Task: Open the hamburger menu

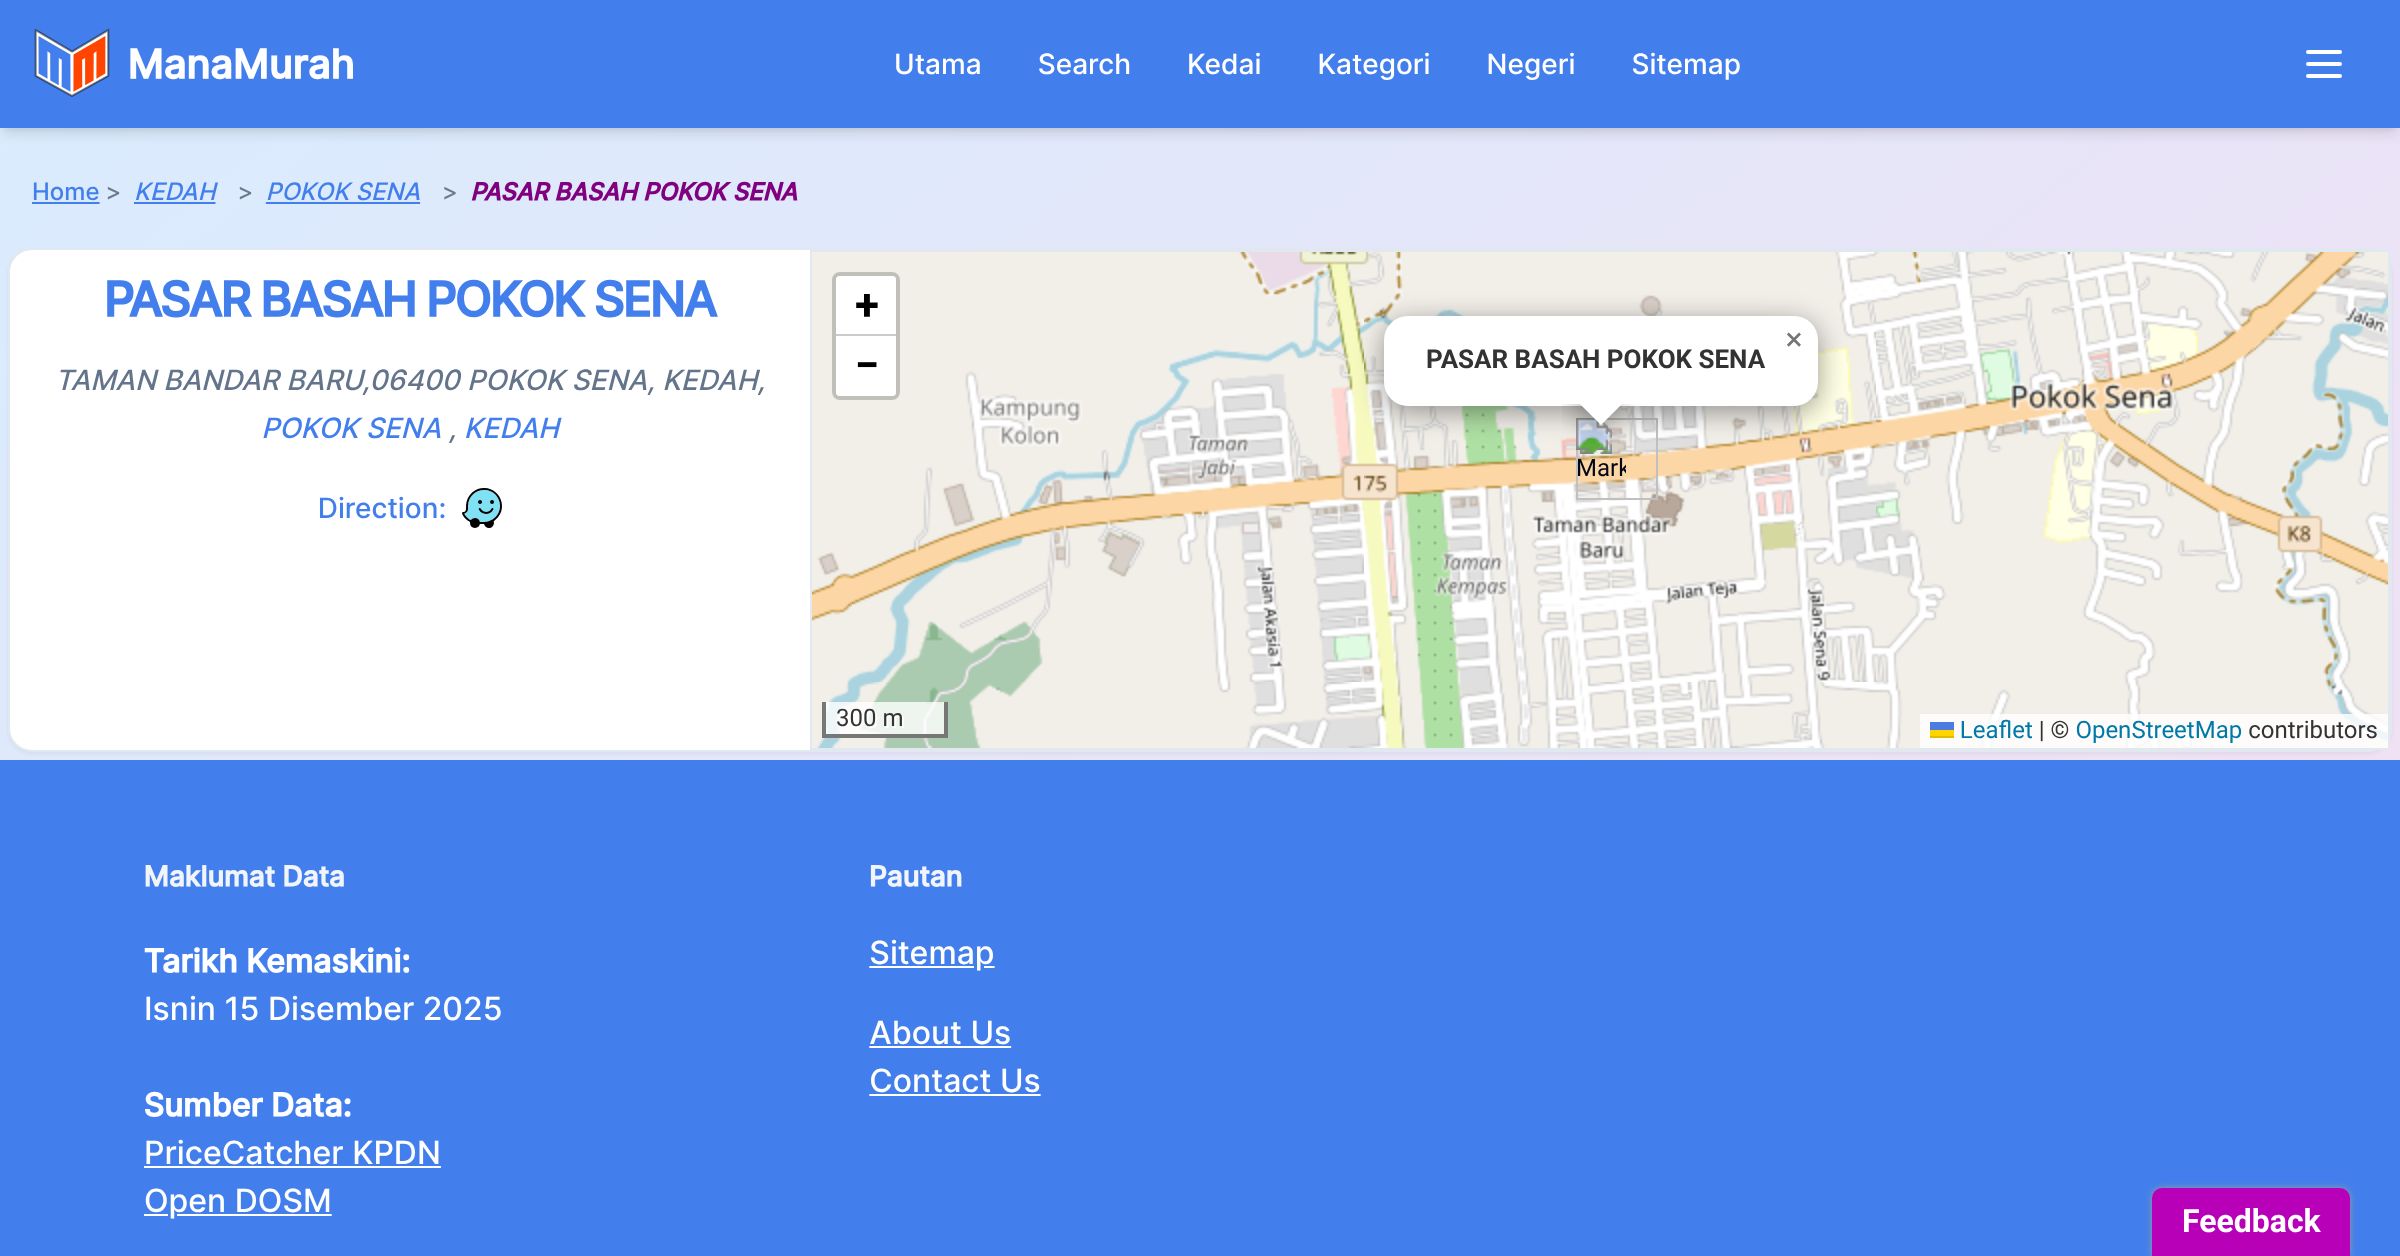Action: (2323, 64)
